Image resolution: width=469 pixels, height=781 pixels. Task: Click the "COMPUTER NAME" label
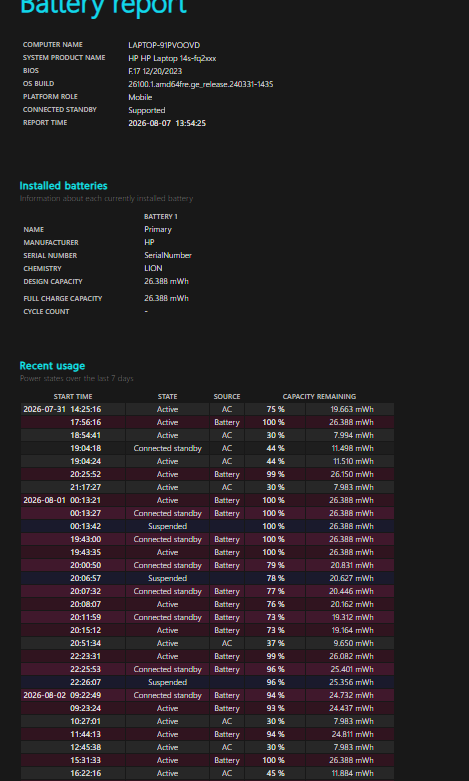53,45
